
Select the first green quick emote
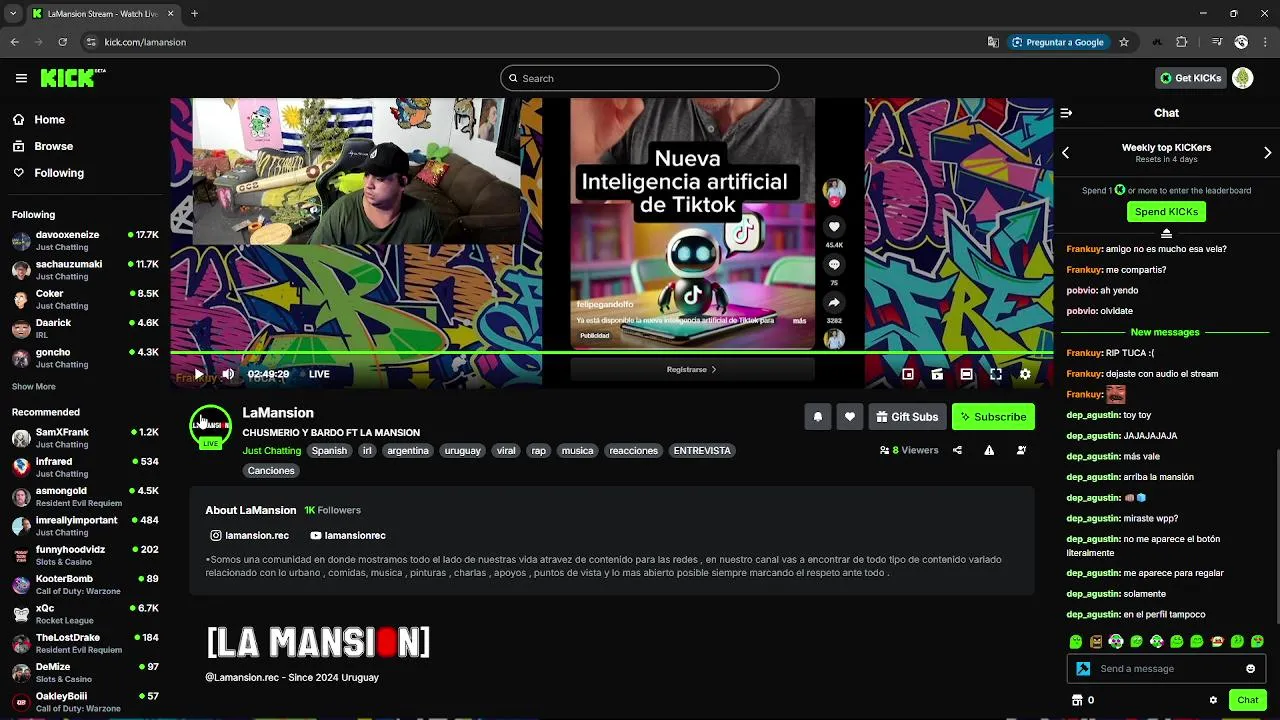click(1076, 642)
